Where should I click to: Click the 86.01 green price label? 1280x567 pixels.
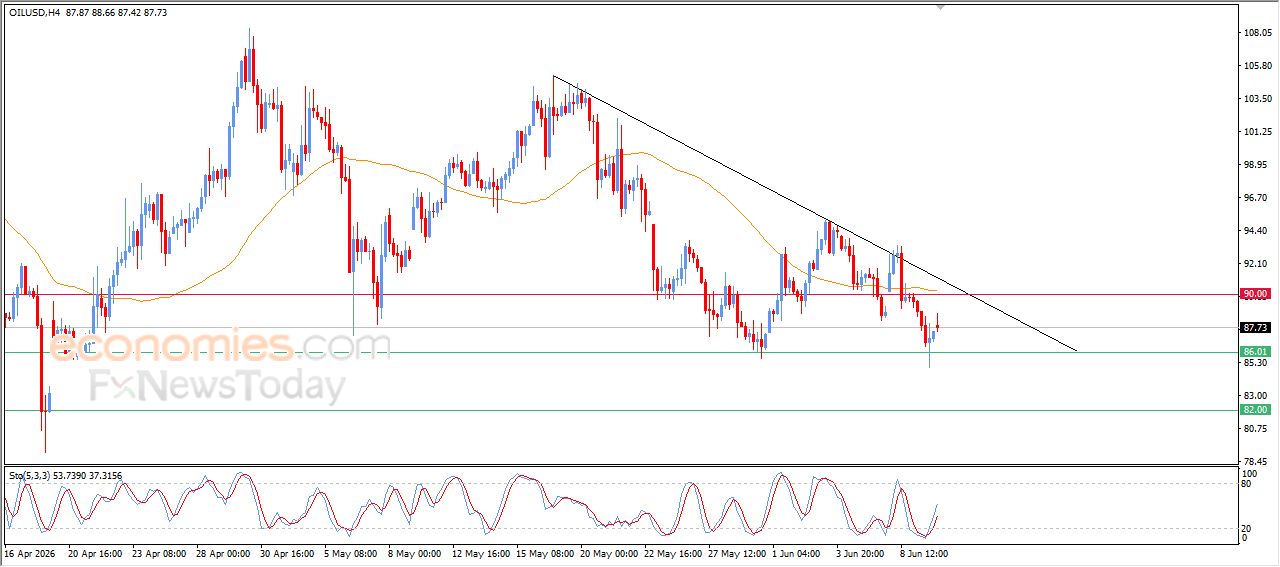[1255, 352]
